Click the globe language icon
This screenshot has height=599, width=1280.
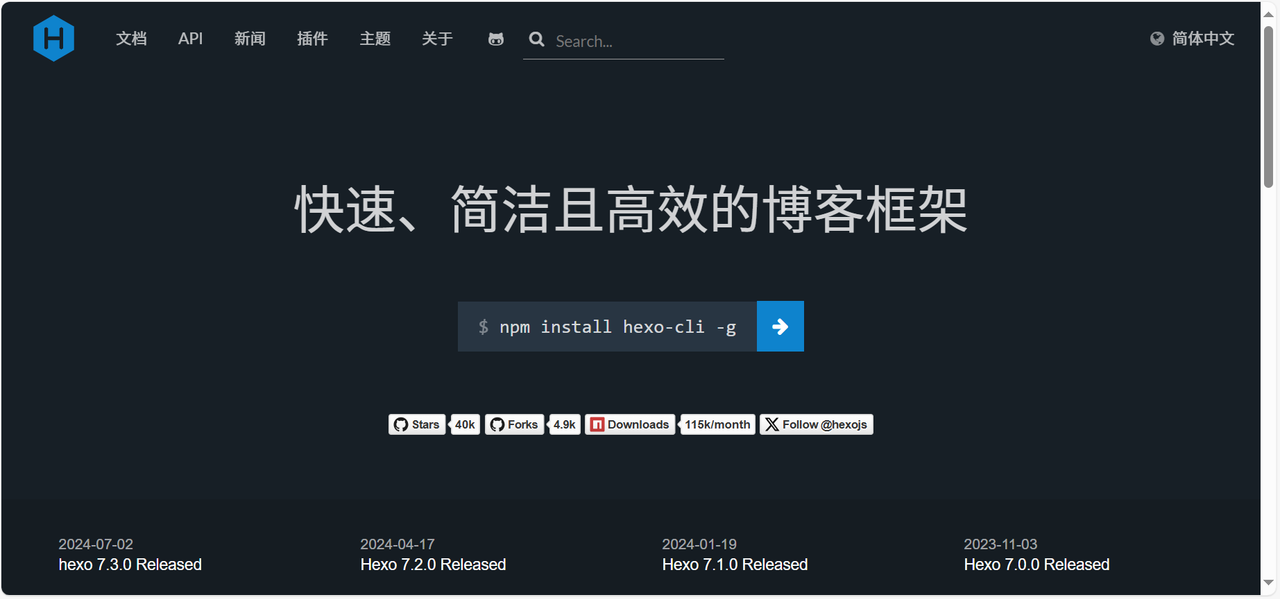(1157, 39)
